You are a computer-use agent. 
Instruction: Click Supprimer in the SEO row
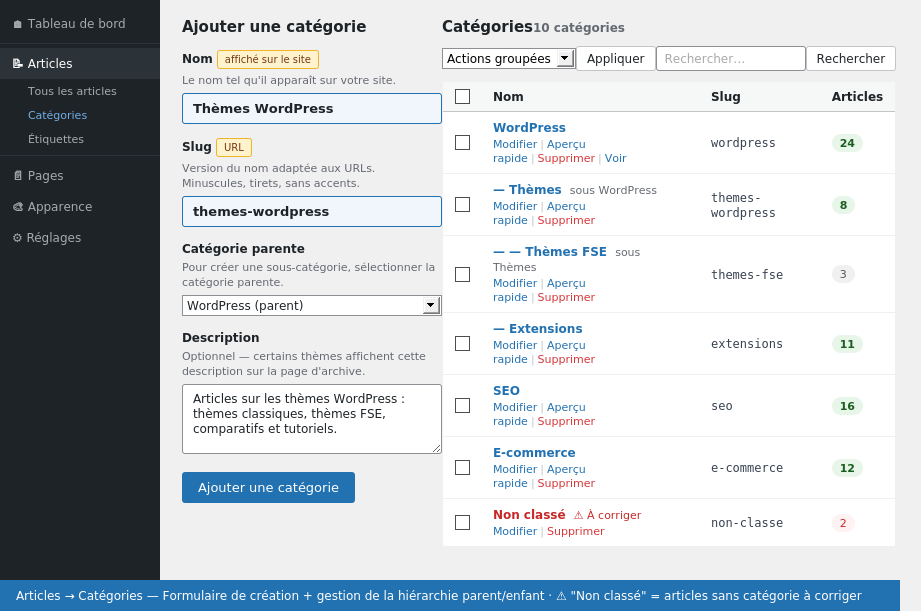pyautogui.click(x=566, y=421)
